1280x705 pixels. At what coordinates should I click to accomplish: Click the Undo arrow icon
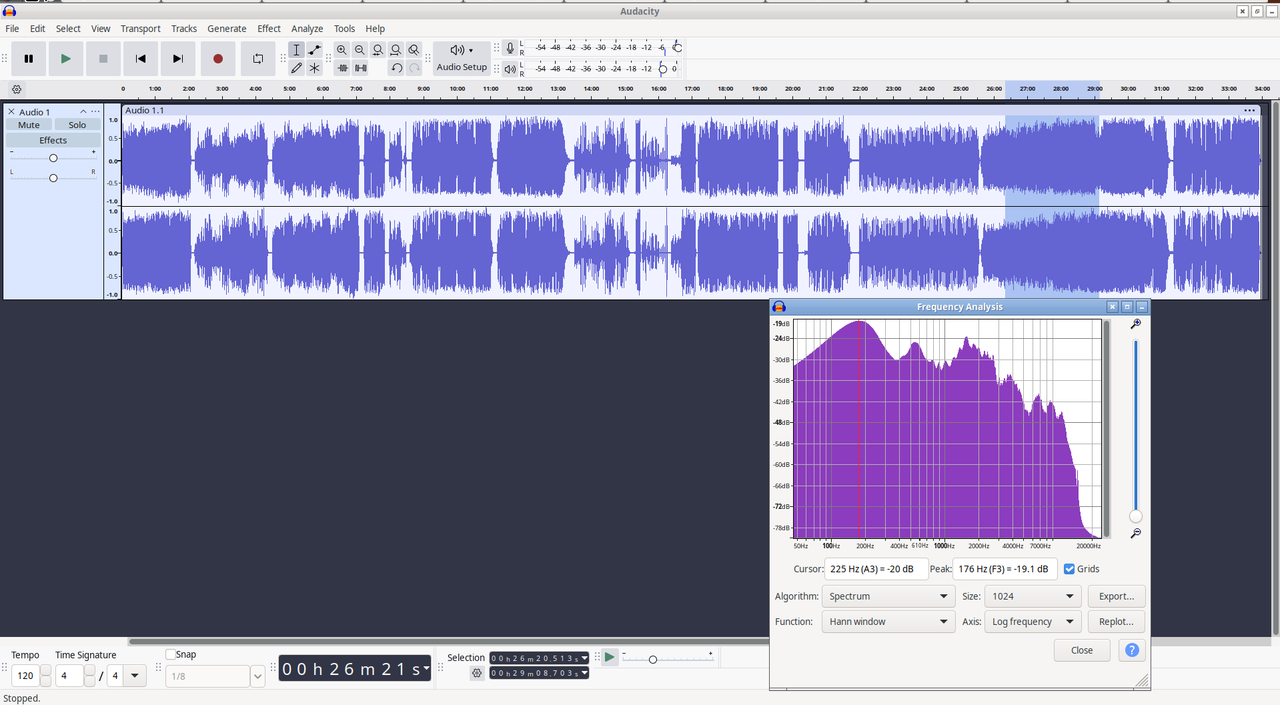pyautogui.click(x=396, y=68)
